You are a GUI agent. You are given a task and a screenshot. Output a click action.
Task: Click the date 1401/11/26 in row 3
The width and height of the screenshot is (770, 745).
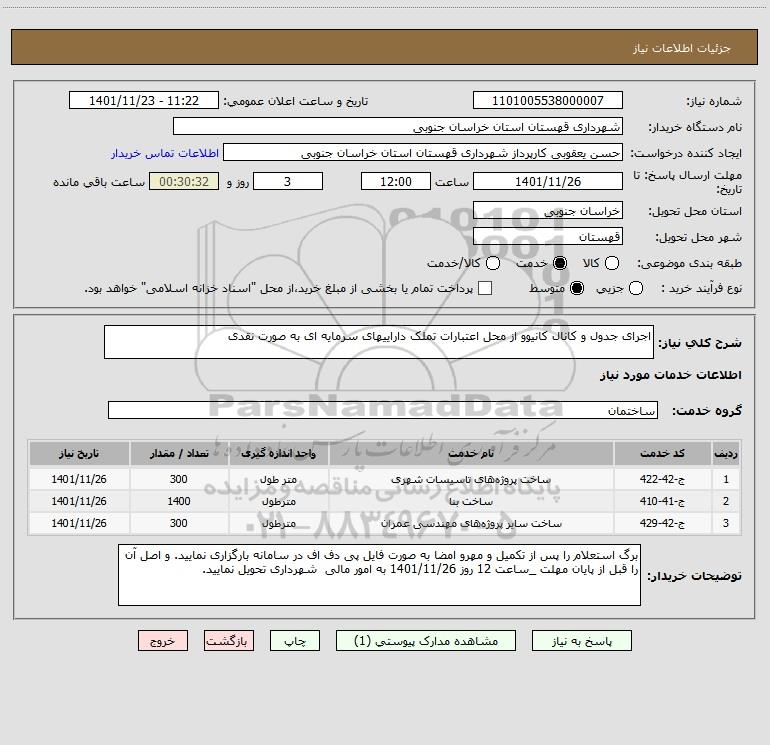79,524
